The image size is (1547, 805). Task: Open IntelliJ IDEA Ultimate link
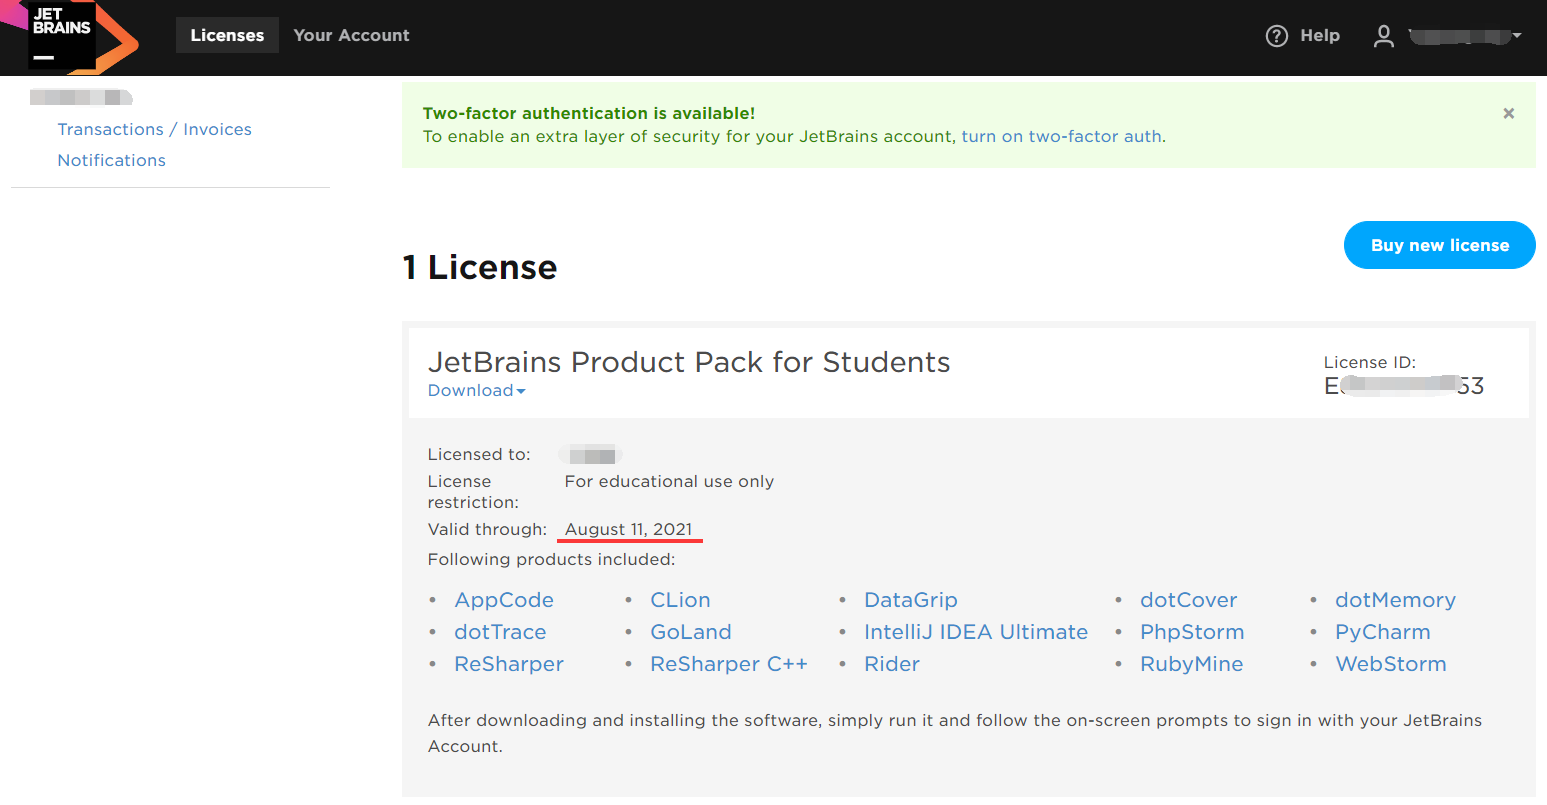coord(976,632)
